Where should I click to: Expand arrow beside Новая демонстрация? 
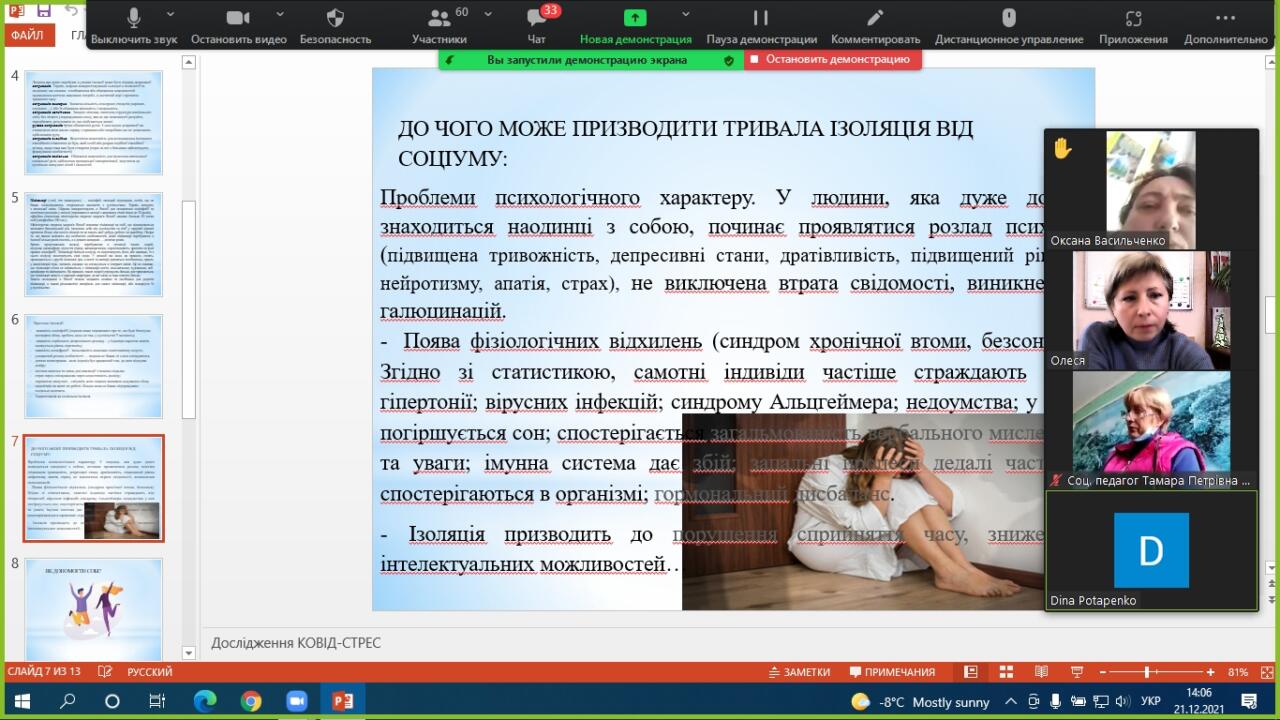click(686, 15)
